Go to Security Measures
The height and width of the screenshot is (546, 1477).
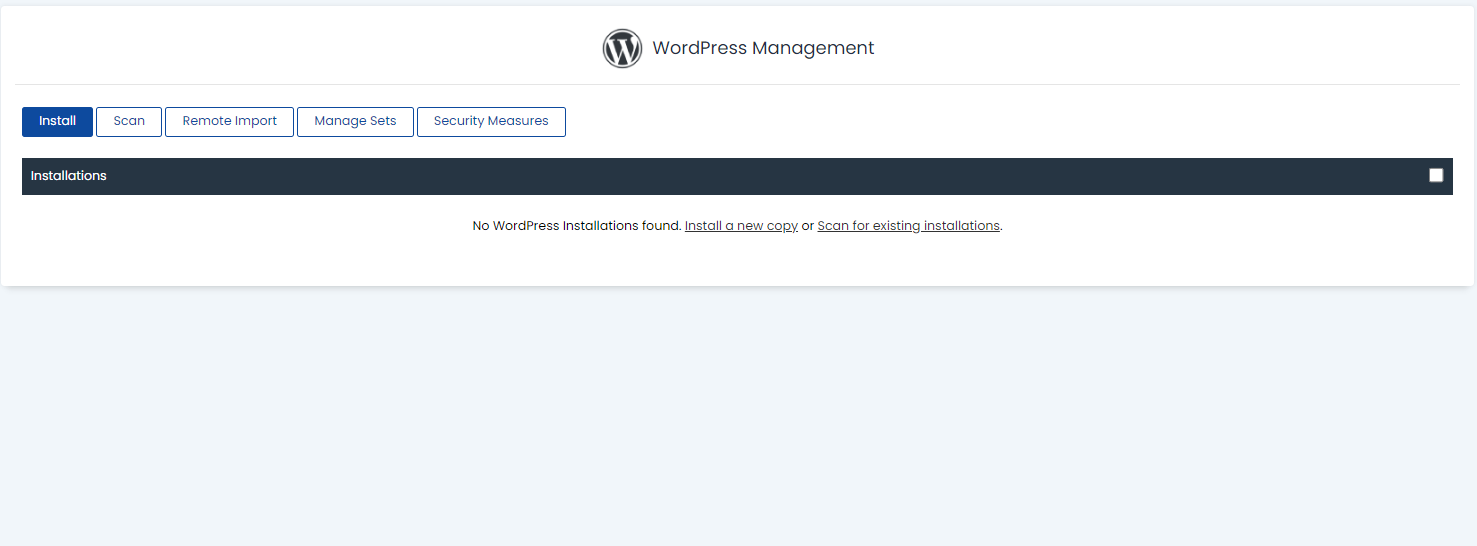(x=491, y=121)
